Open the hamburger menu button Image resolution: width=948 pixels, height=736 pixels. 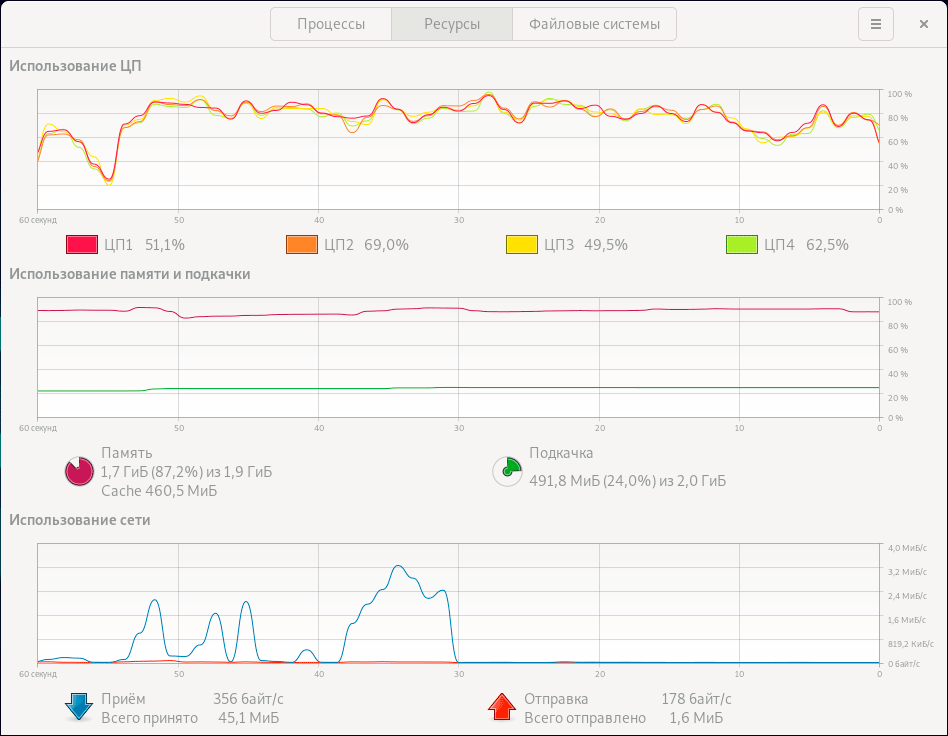(x=875, y=24)
